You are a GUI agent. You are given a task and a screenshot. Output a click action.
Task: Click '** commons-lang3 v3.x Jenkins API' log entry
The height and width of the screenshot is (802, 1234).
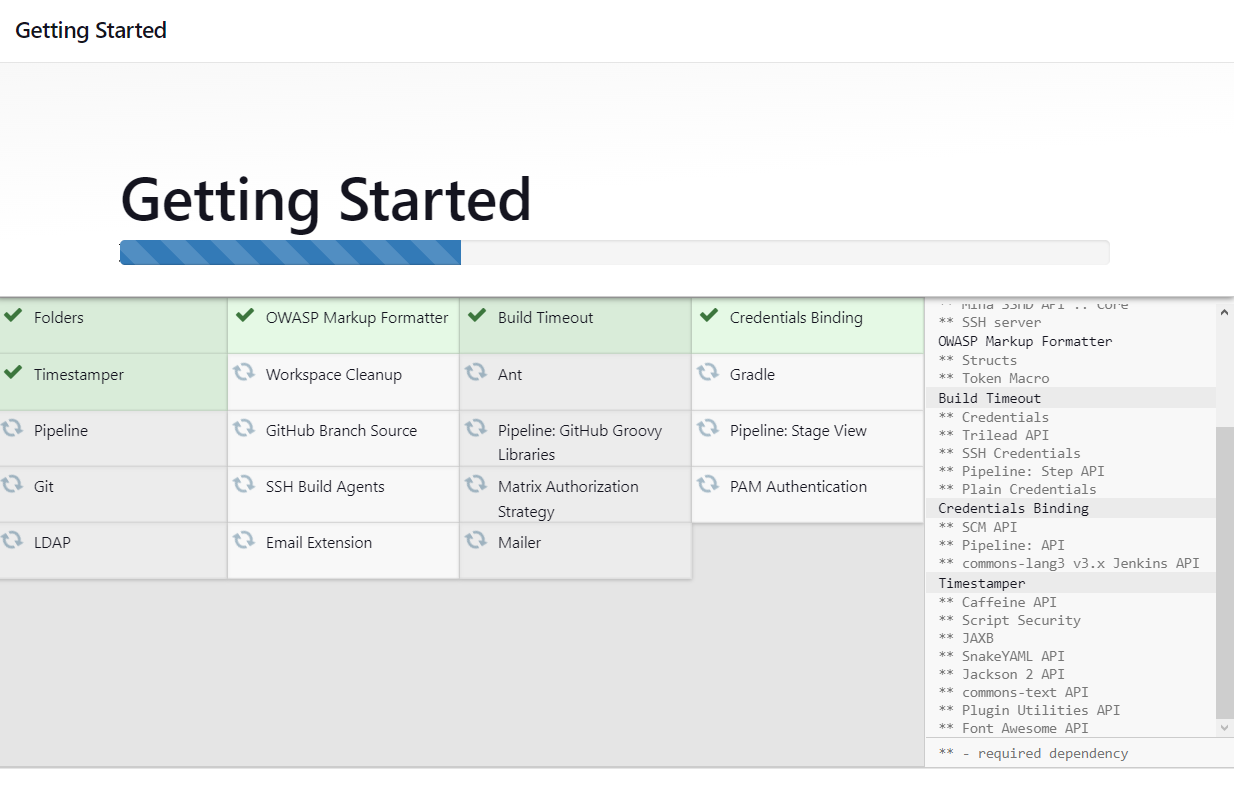coord(1069,563)
